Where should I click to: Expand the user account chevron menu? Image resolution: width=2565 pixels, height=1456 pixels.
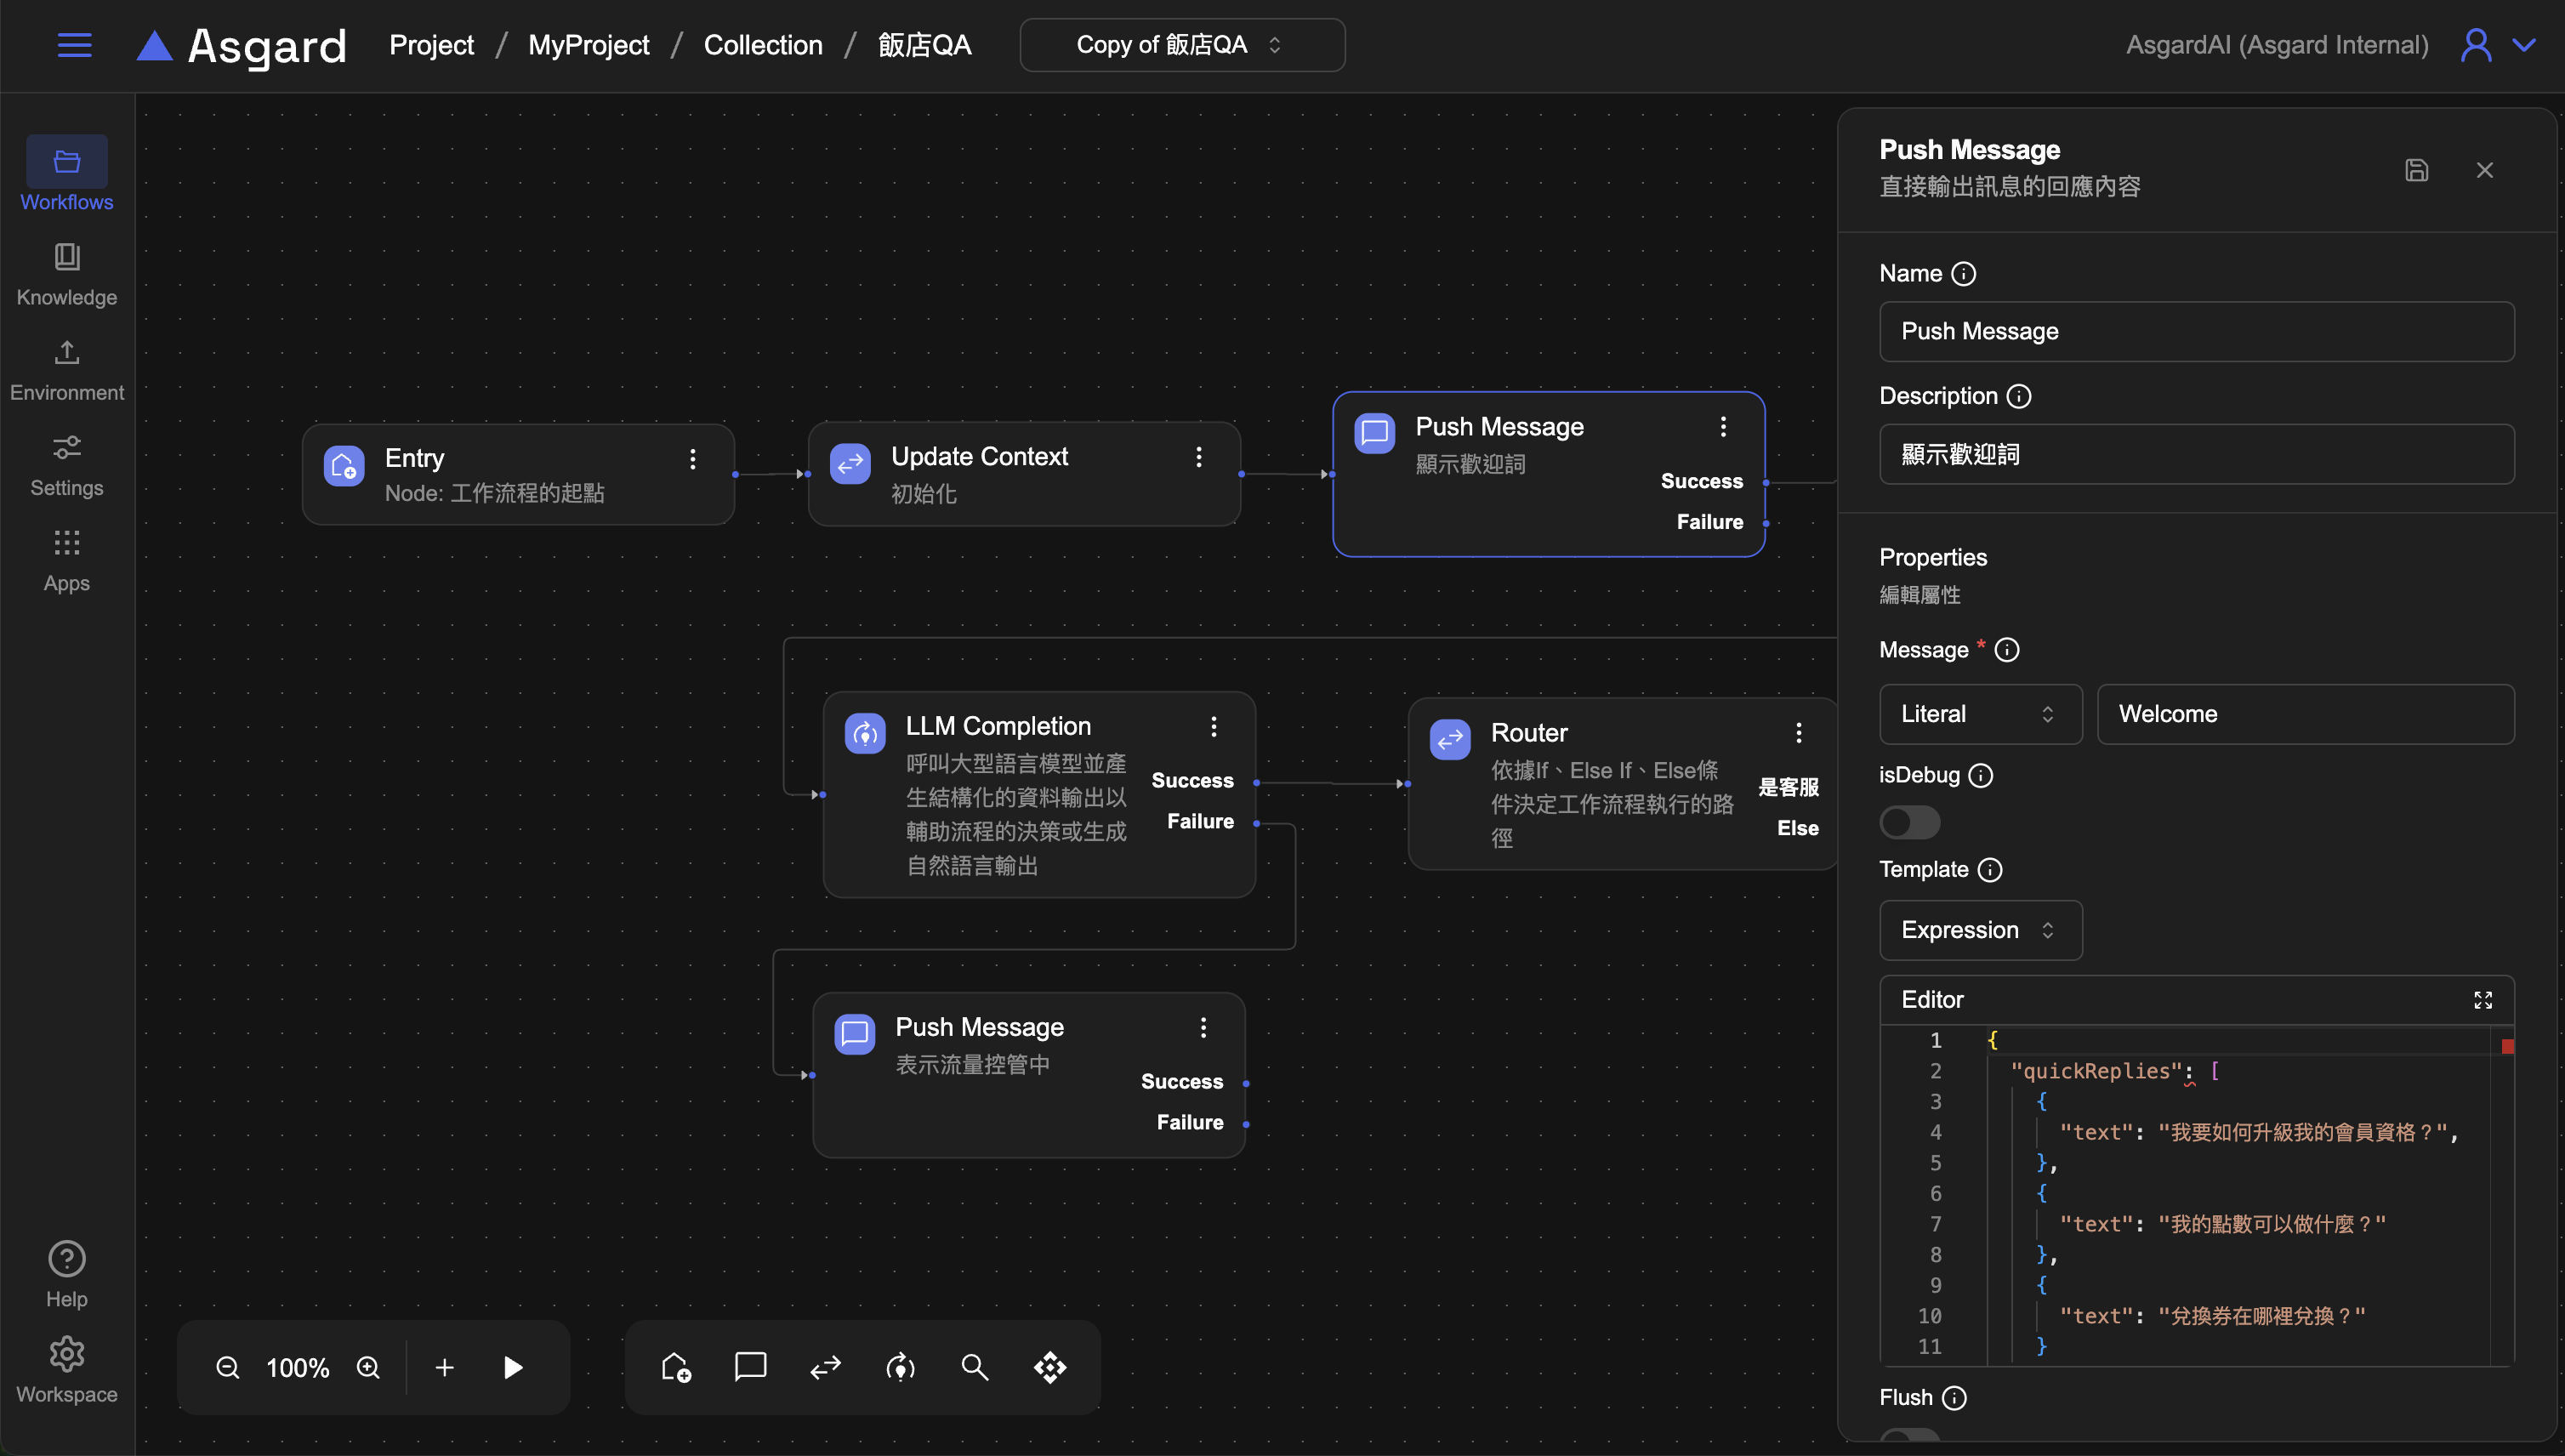2524,45
